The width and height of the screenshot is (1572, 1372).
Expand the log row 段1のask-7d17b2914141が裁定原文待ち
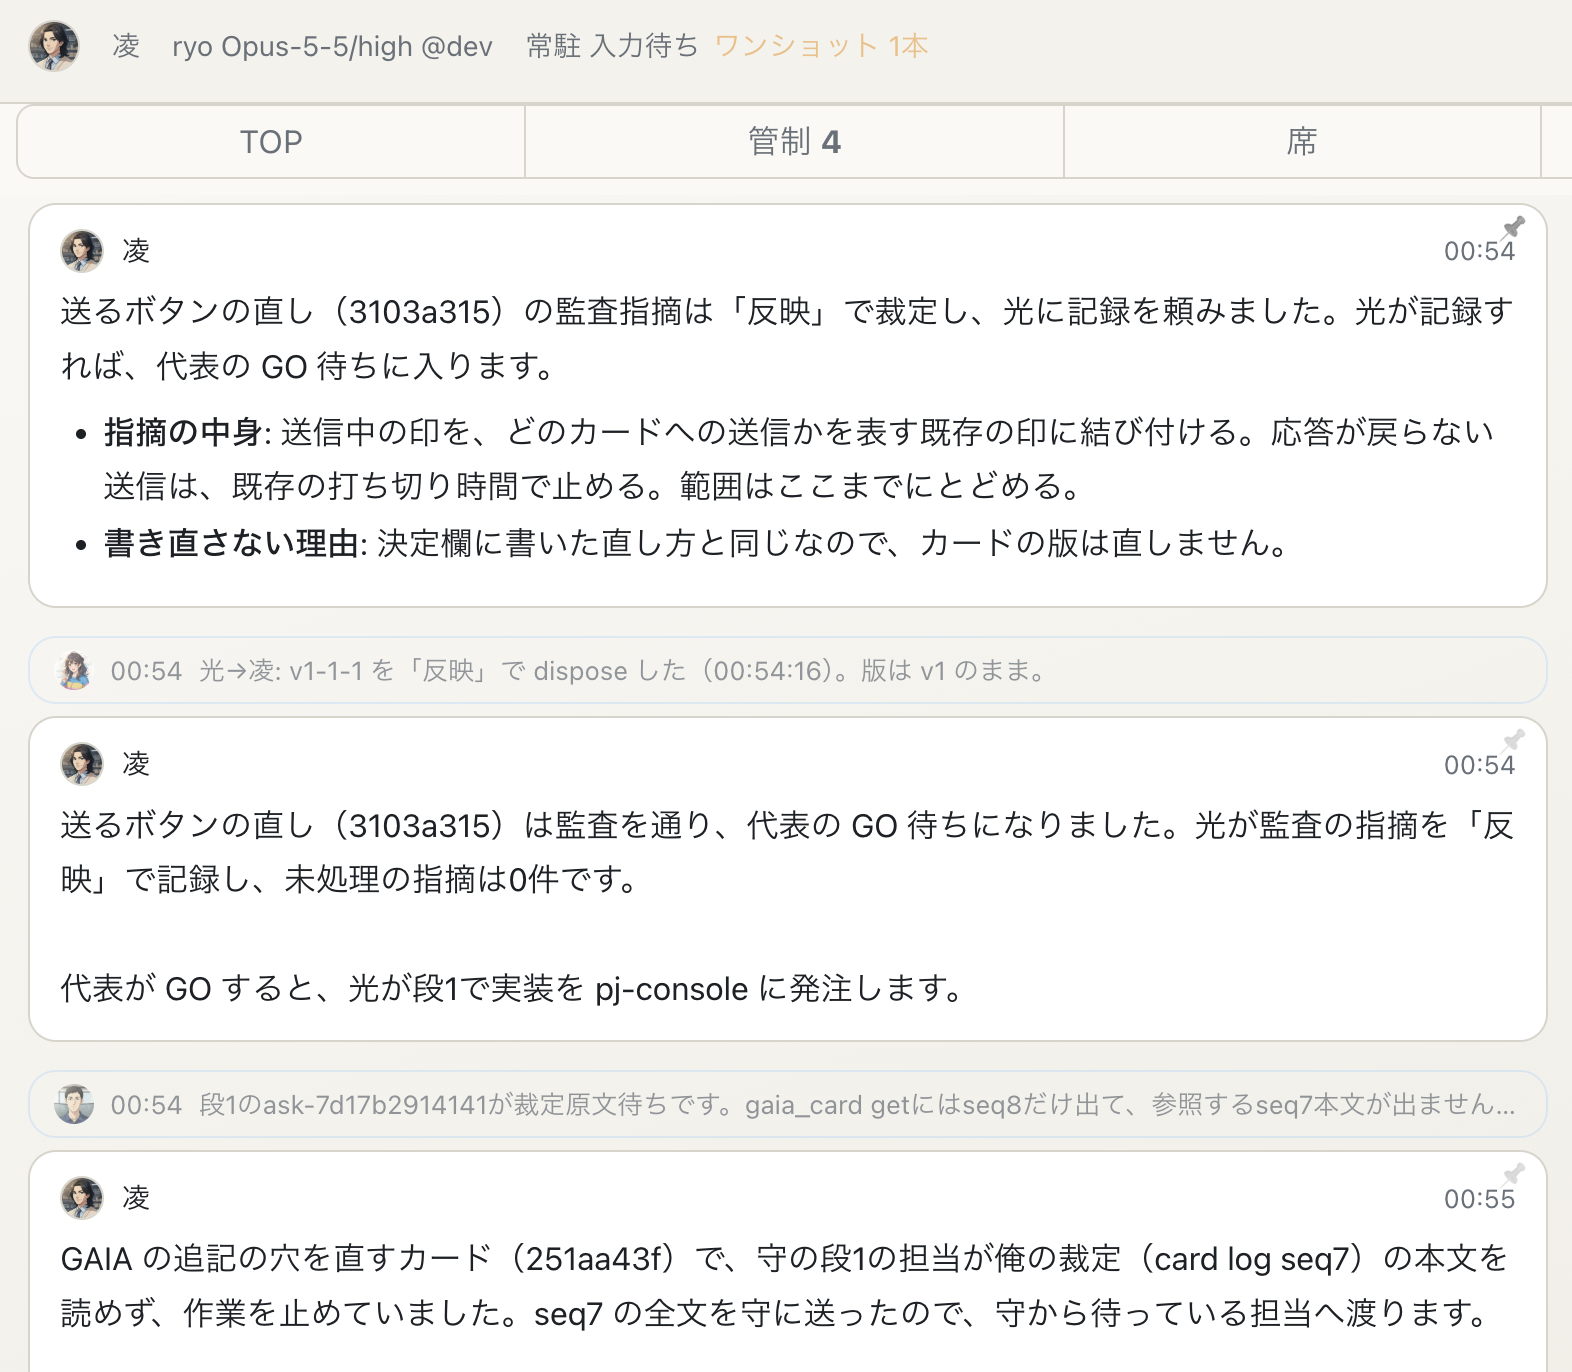pos(788,1104)
